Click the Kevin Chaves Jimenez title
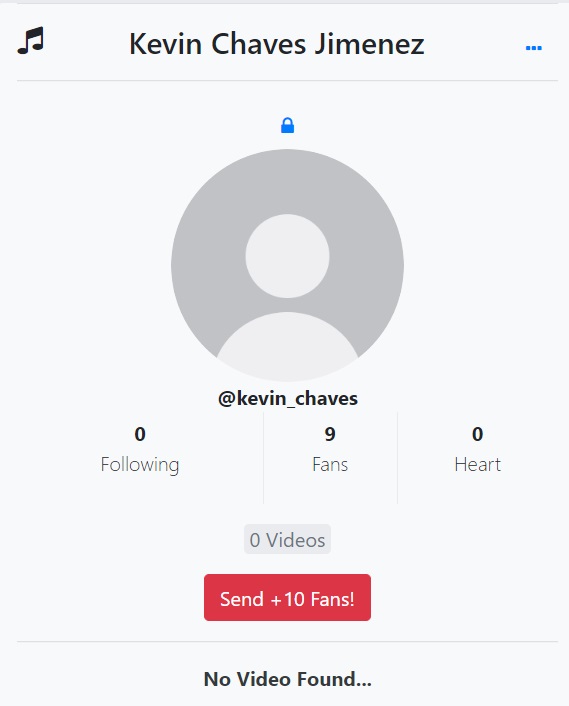 coord(277,44)
